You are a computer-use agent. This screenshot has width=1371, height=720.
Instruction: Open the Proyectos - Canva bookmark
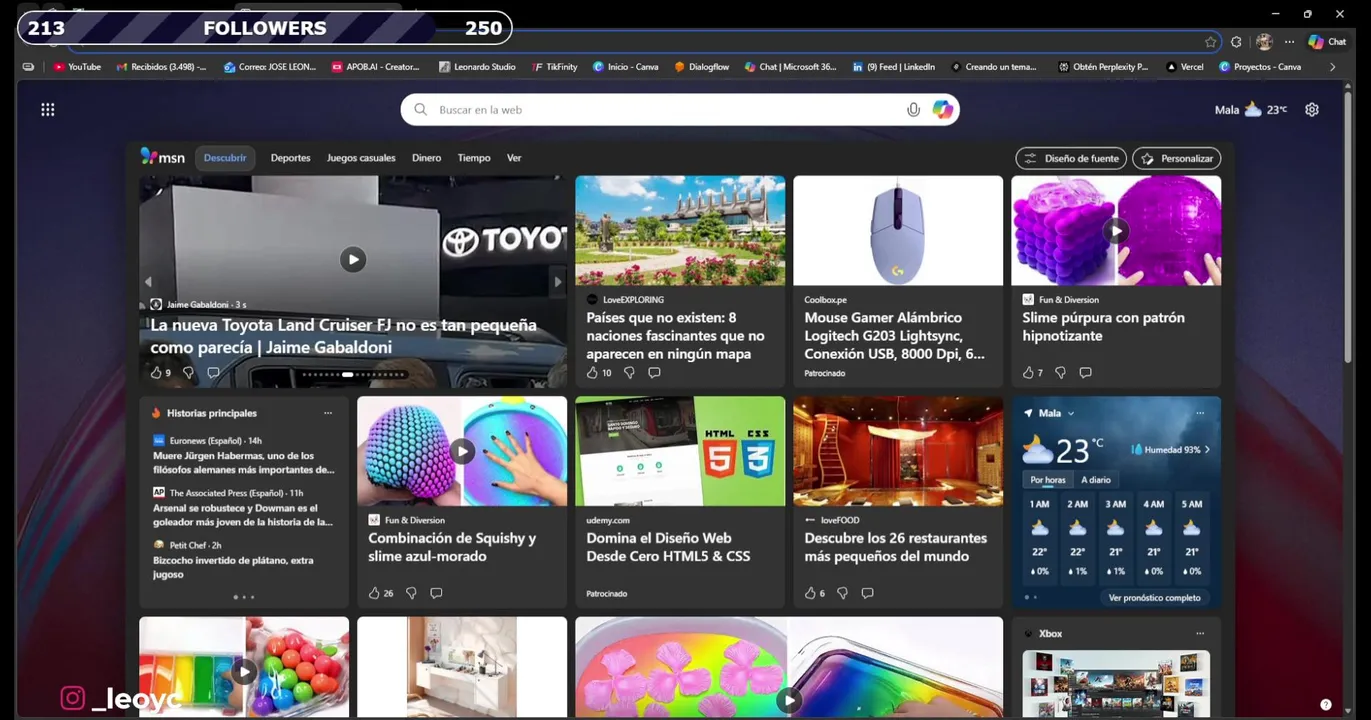tap(1260, 67)
